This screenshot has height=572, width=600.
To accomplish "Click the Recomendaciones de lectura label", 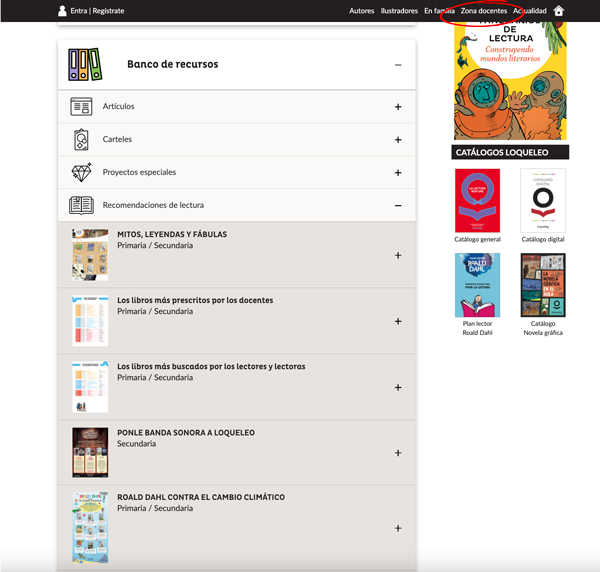I will [153, 205].
